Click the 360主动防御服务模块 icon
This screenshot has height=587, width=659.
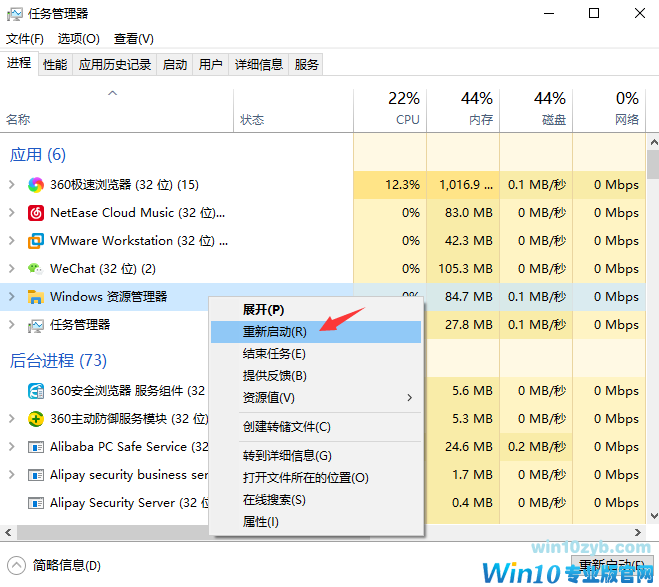coord(36,419)
